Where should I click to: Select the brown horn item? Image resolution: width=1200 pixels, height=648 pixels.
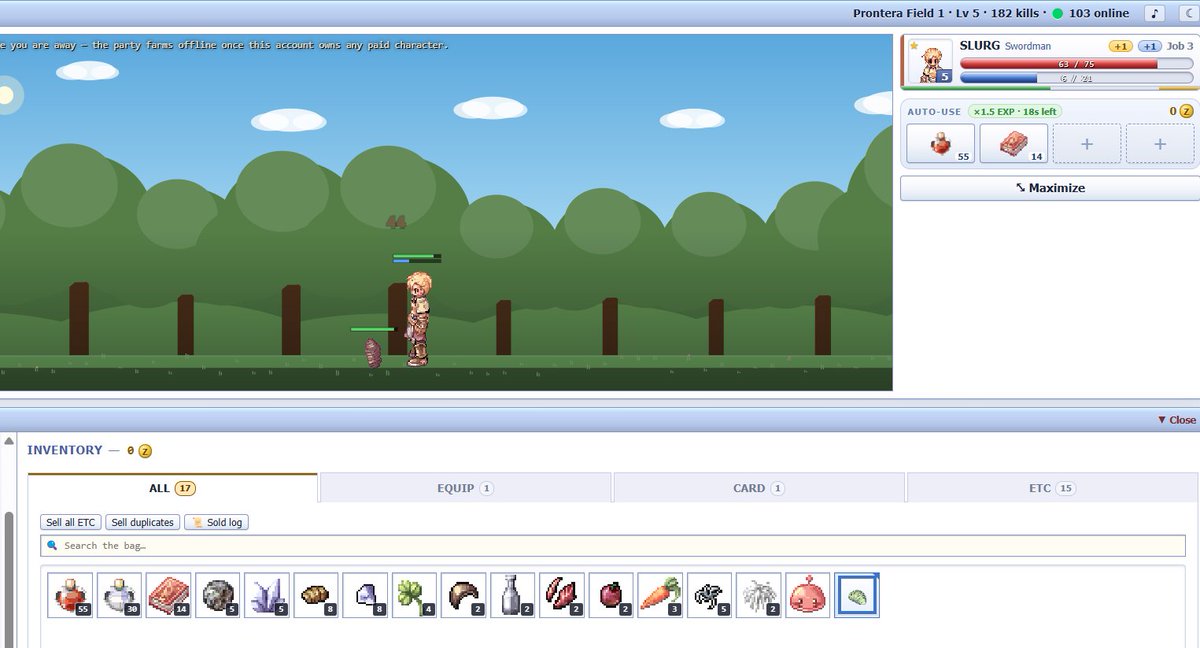[463, 595]
